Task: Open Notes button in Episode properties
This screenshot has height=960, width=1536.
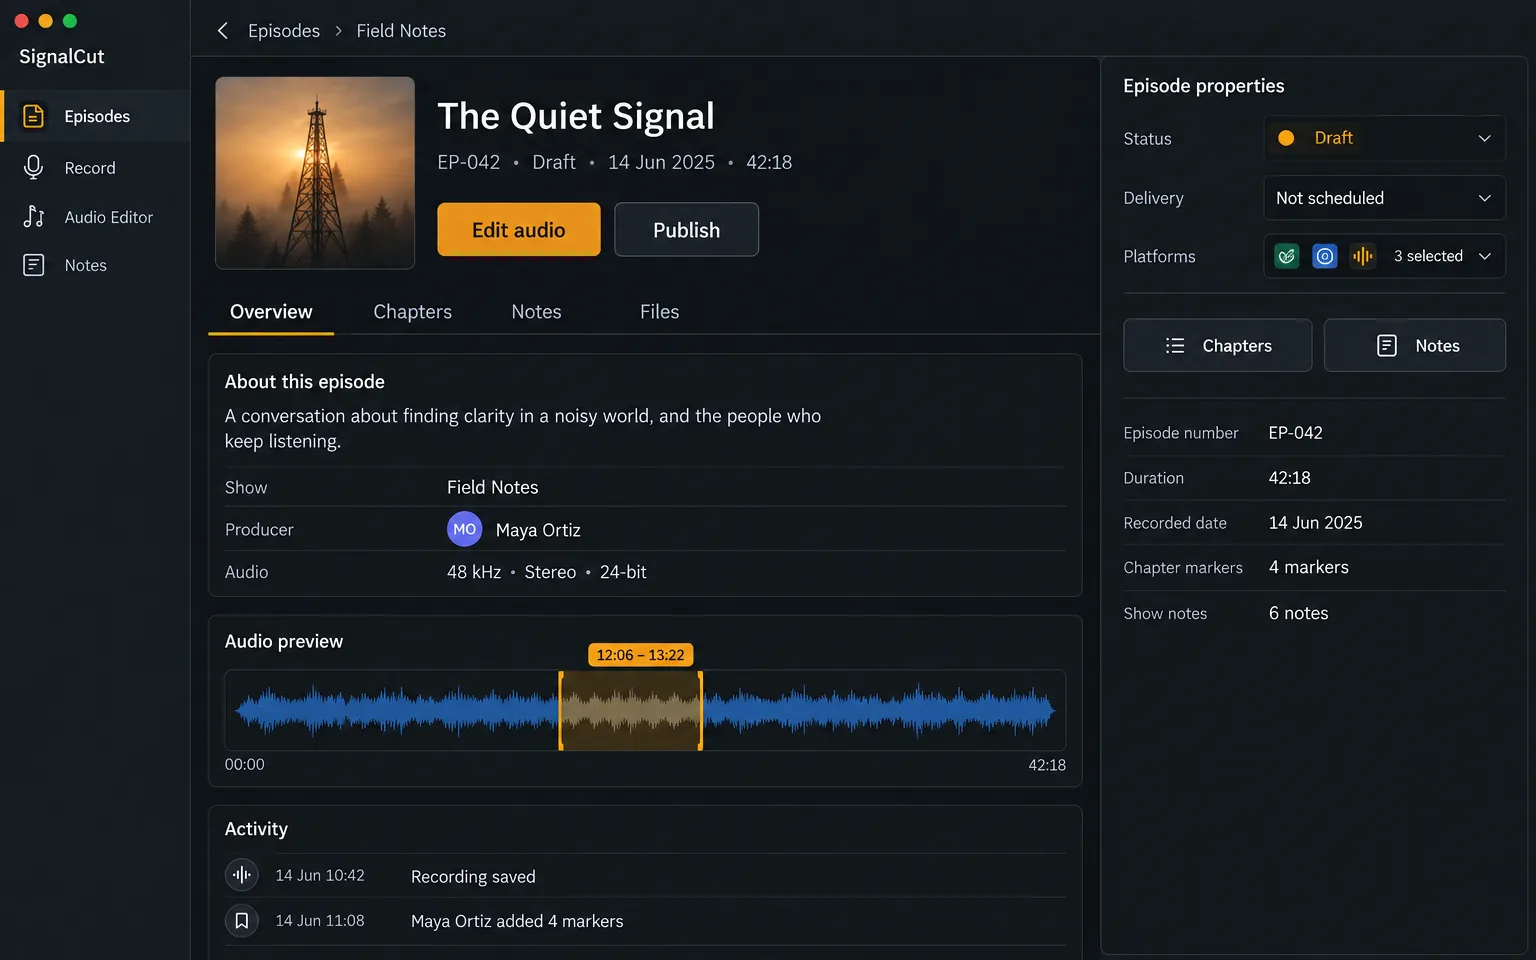Action: [1415, 345]
